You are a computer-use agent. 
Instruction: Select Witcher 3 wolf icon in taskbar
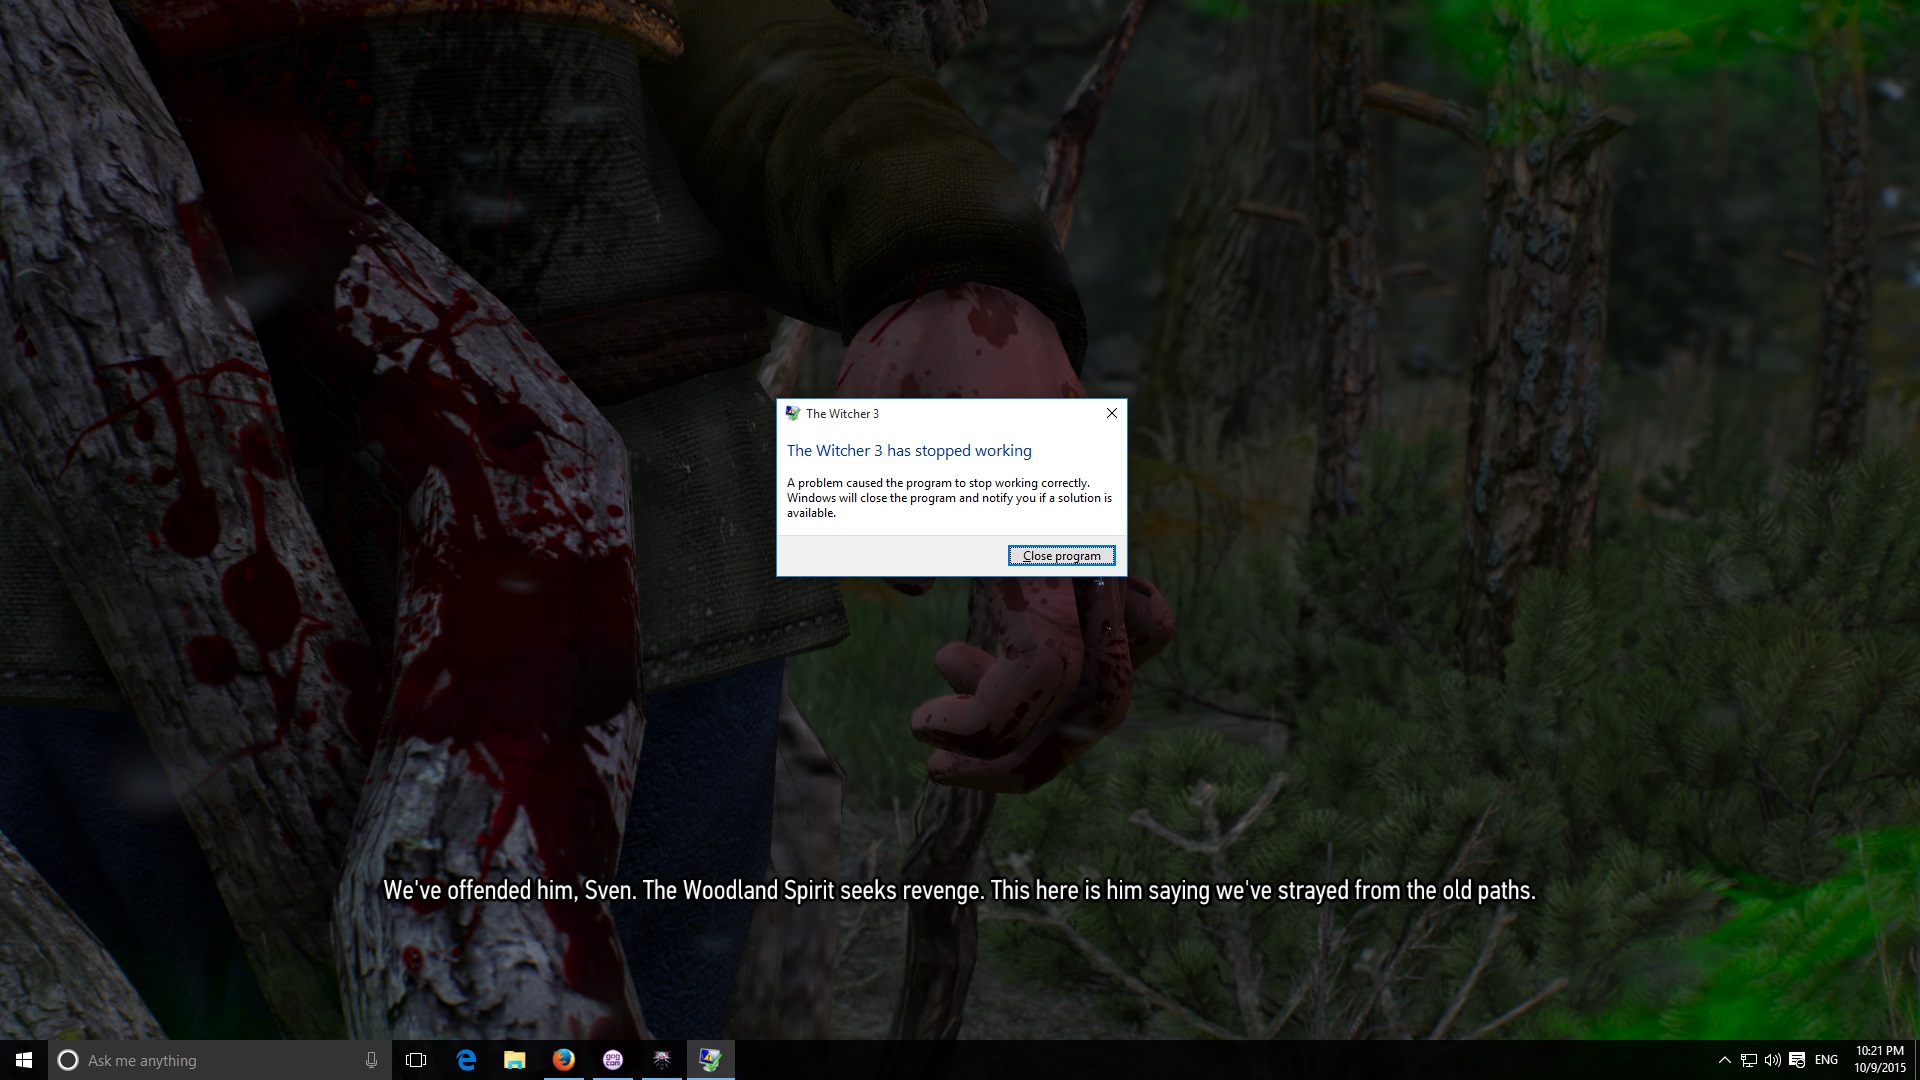(661, 1060)
